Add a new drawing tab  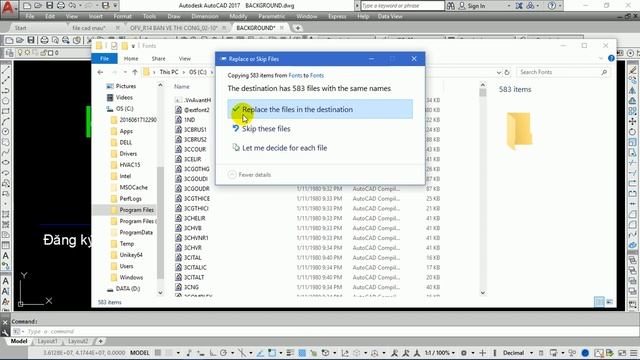tap(298, 28)
